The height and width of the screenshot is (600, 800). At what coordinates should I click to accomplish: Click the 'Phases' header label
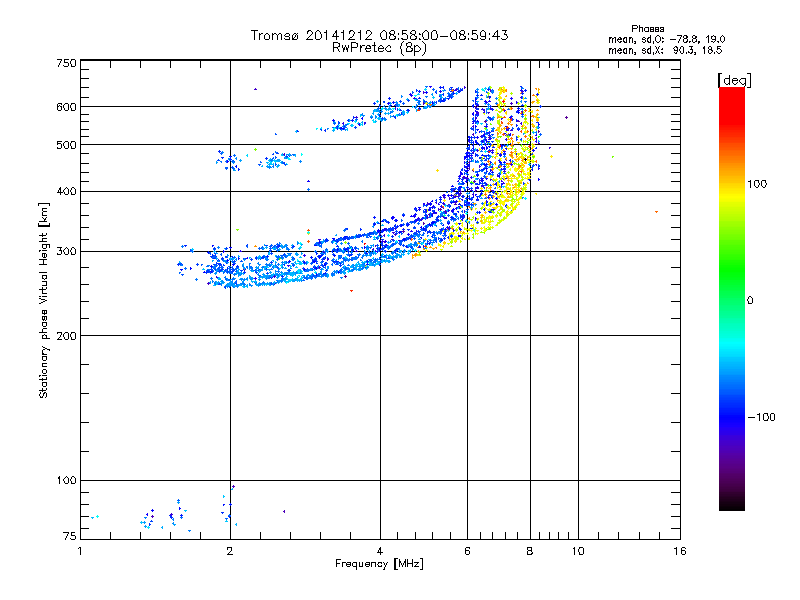[x=647, y=29]
